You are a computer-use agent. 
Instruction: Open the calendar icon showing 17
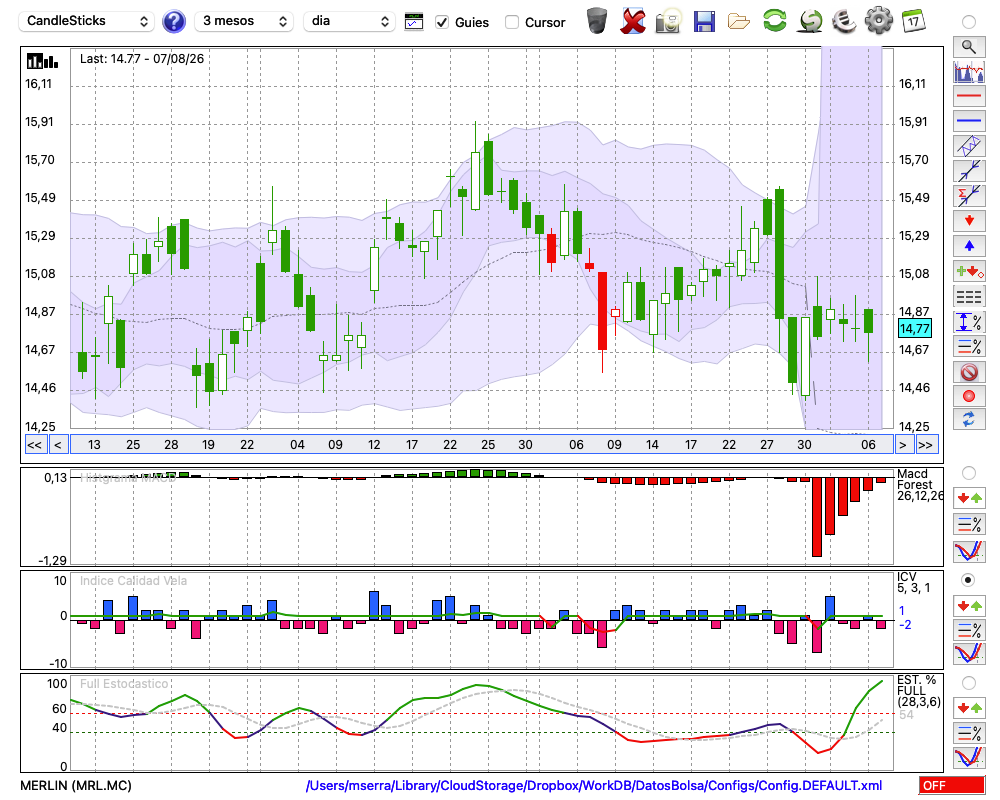[913, 21]
